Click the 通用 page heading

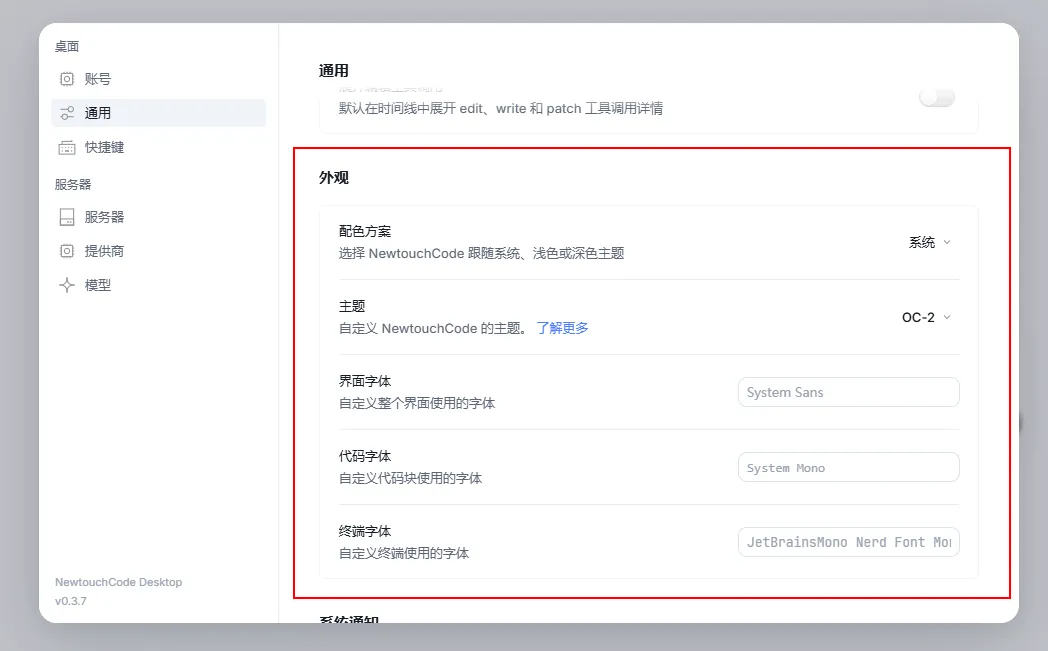334,71
